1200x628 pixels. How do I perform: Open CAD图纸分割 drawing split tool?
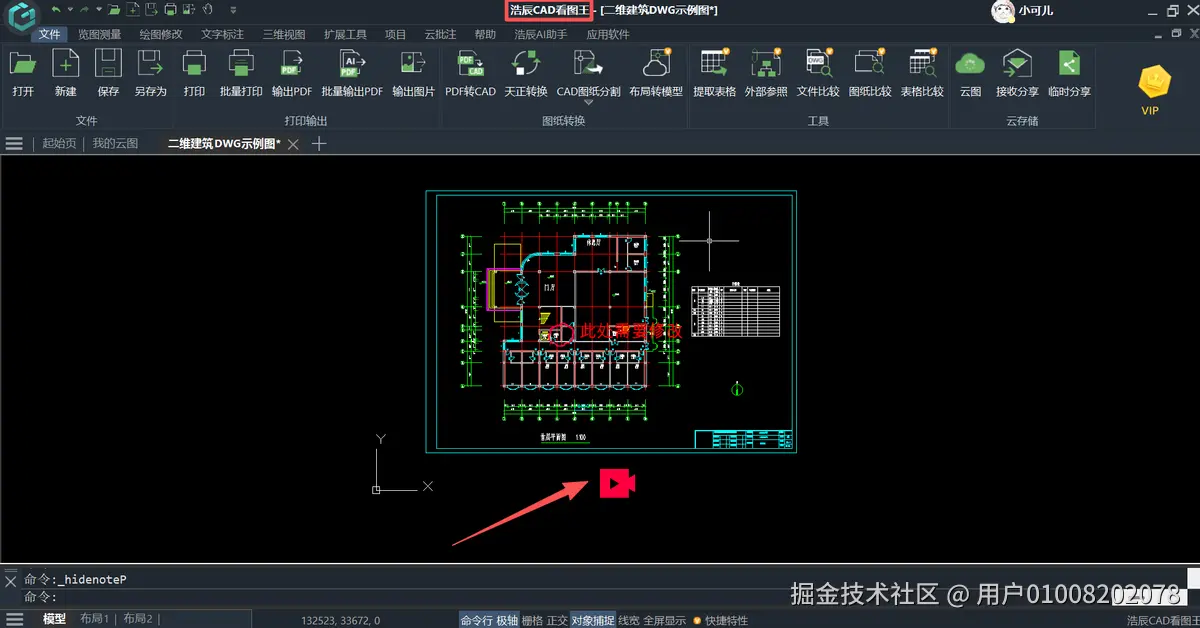588,73
